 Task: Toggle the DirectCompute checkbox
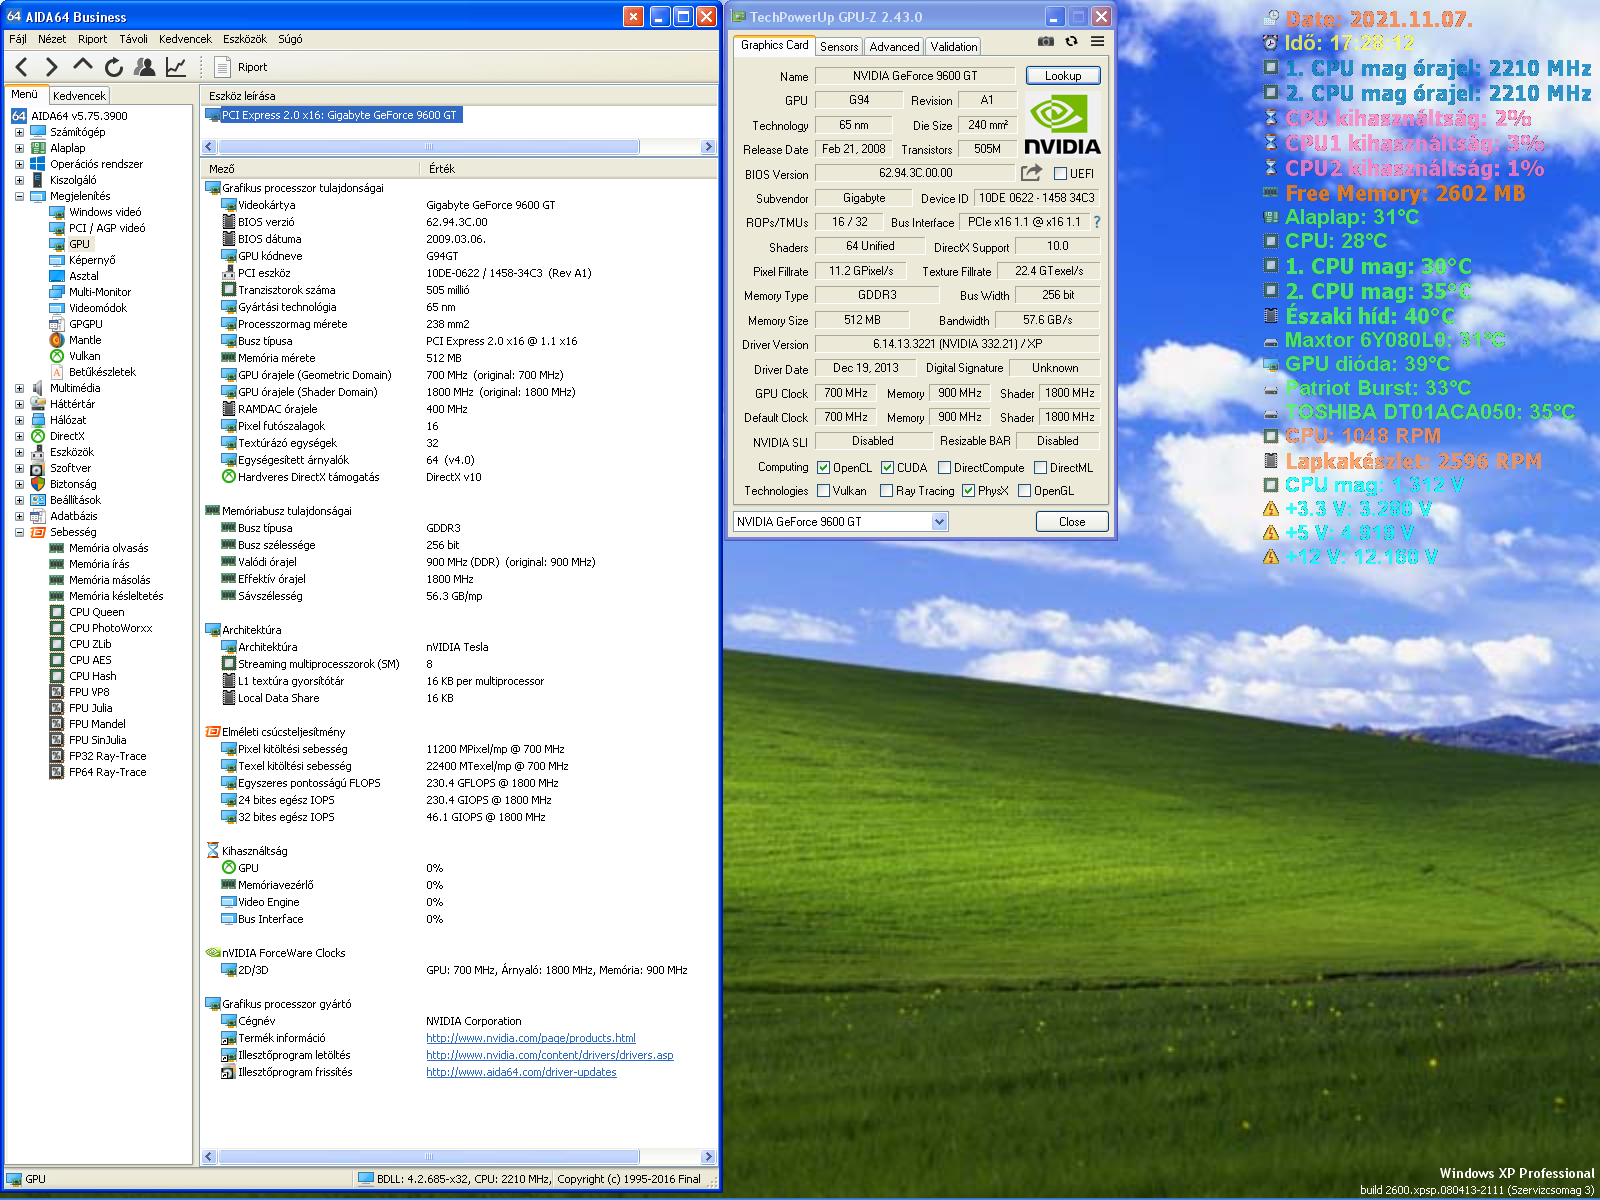tap(944, 468)
